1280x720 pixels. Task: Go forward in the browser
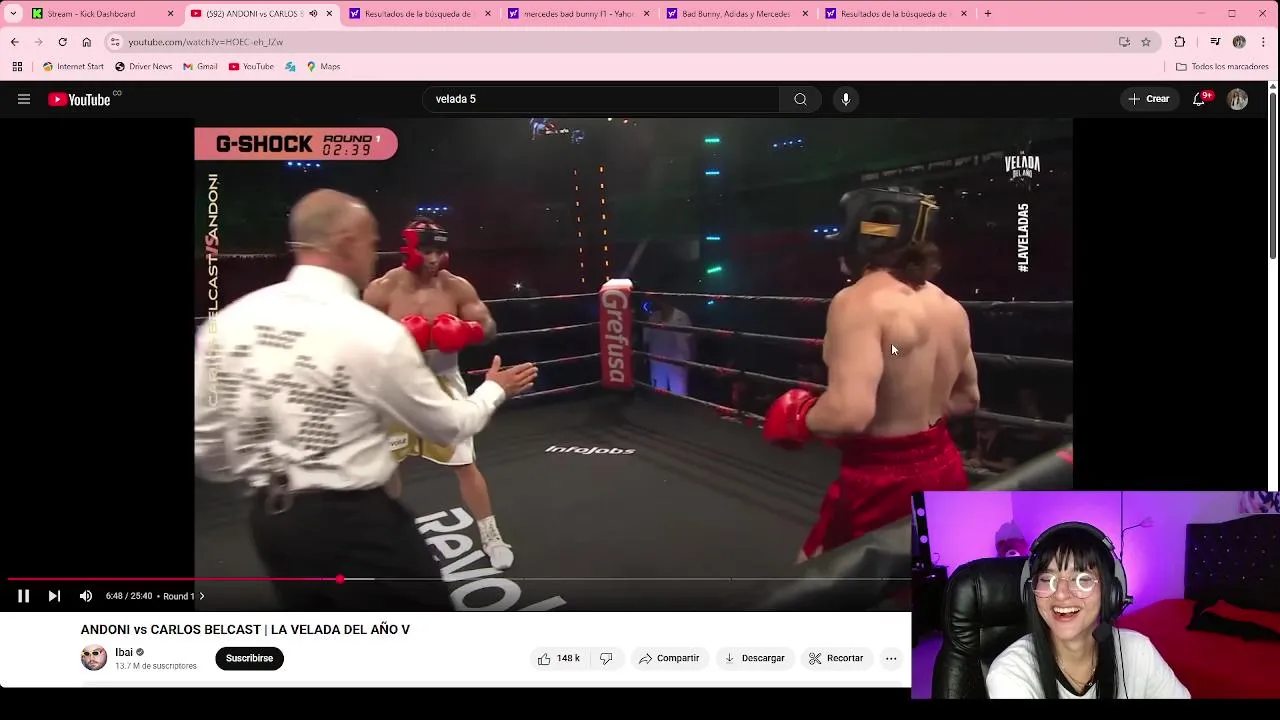click(38, 42)
